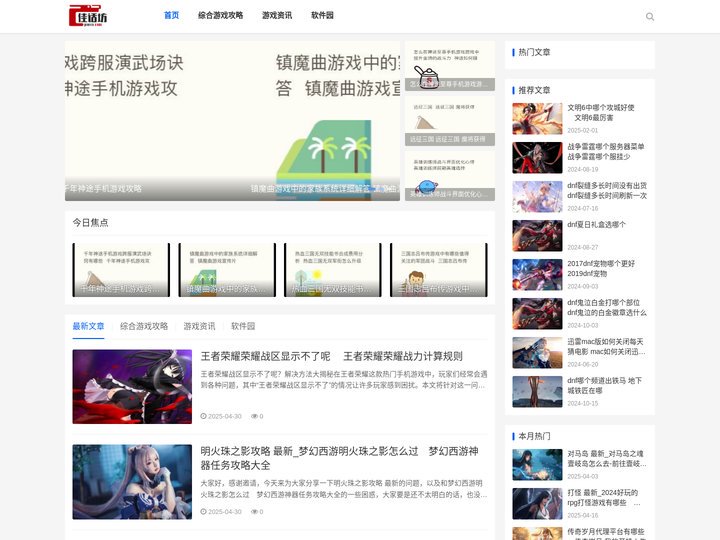Image resolution: width=720 pixels, height=540 pixels.
Task: Click the view count eye icon of 王者荣耀 article
Action: [x=254, y=416]
